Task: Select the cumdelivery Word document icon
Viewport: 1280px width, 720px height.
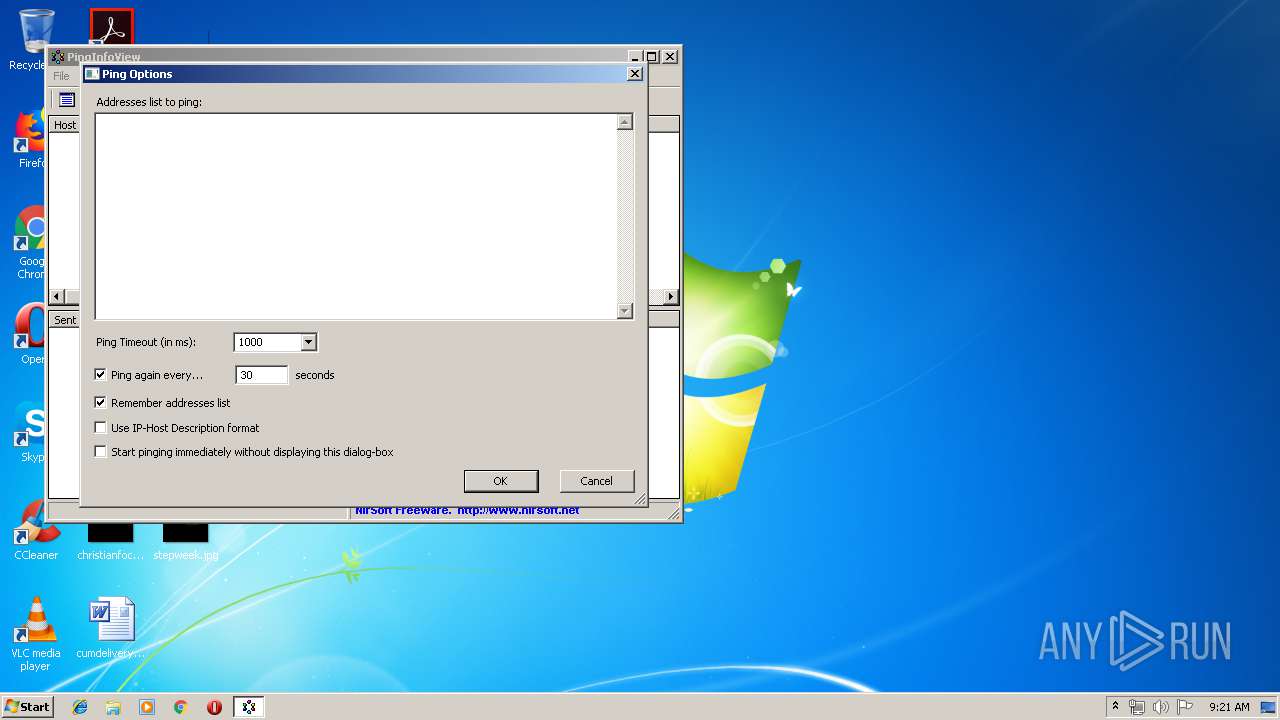Action: 111,628
